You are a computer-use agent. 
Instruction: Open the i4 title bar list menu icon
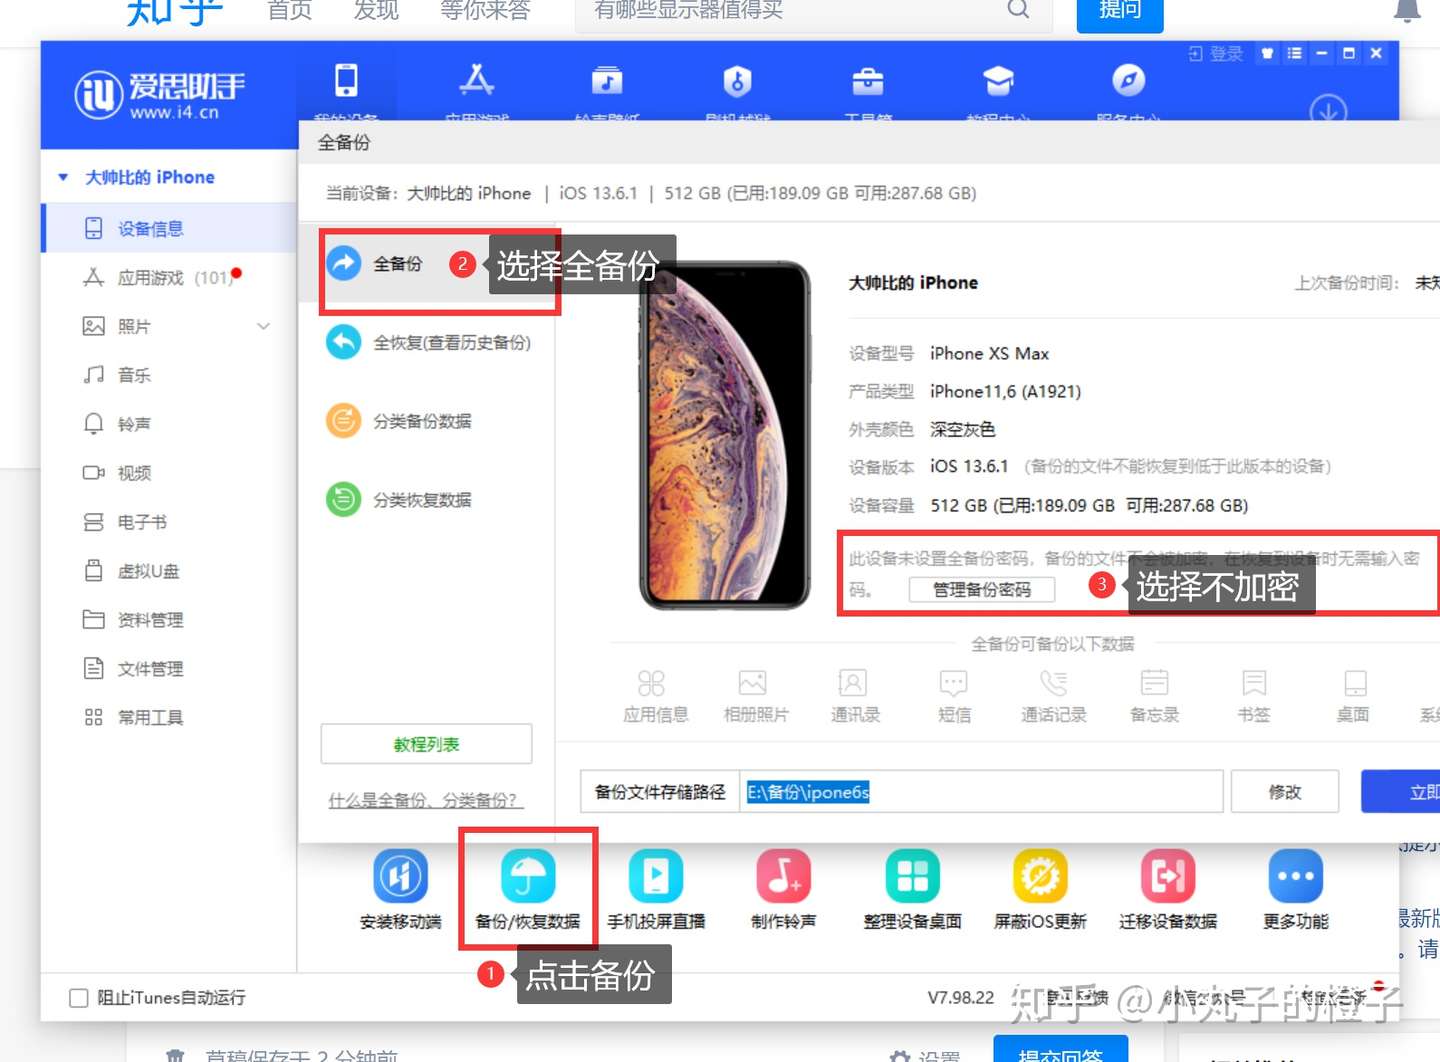click(1295, 53)
